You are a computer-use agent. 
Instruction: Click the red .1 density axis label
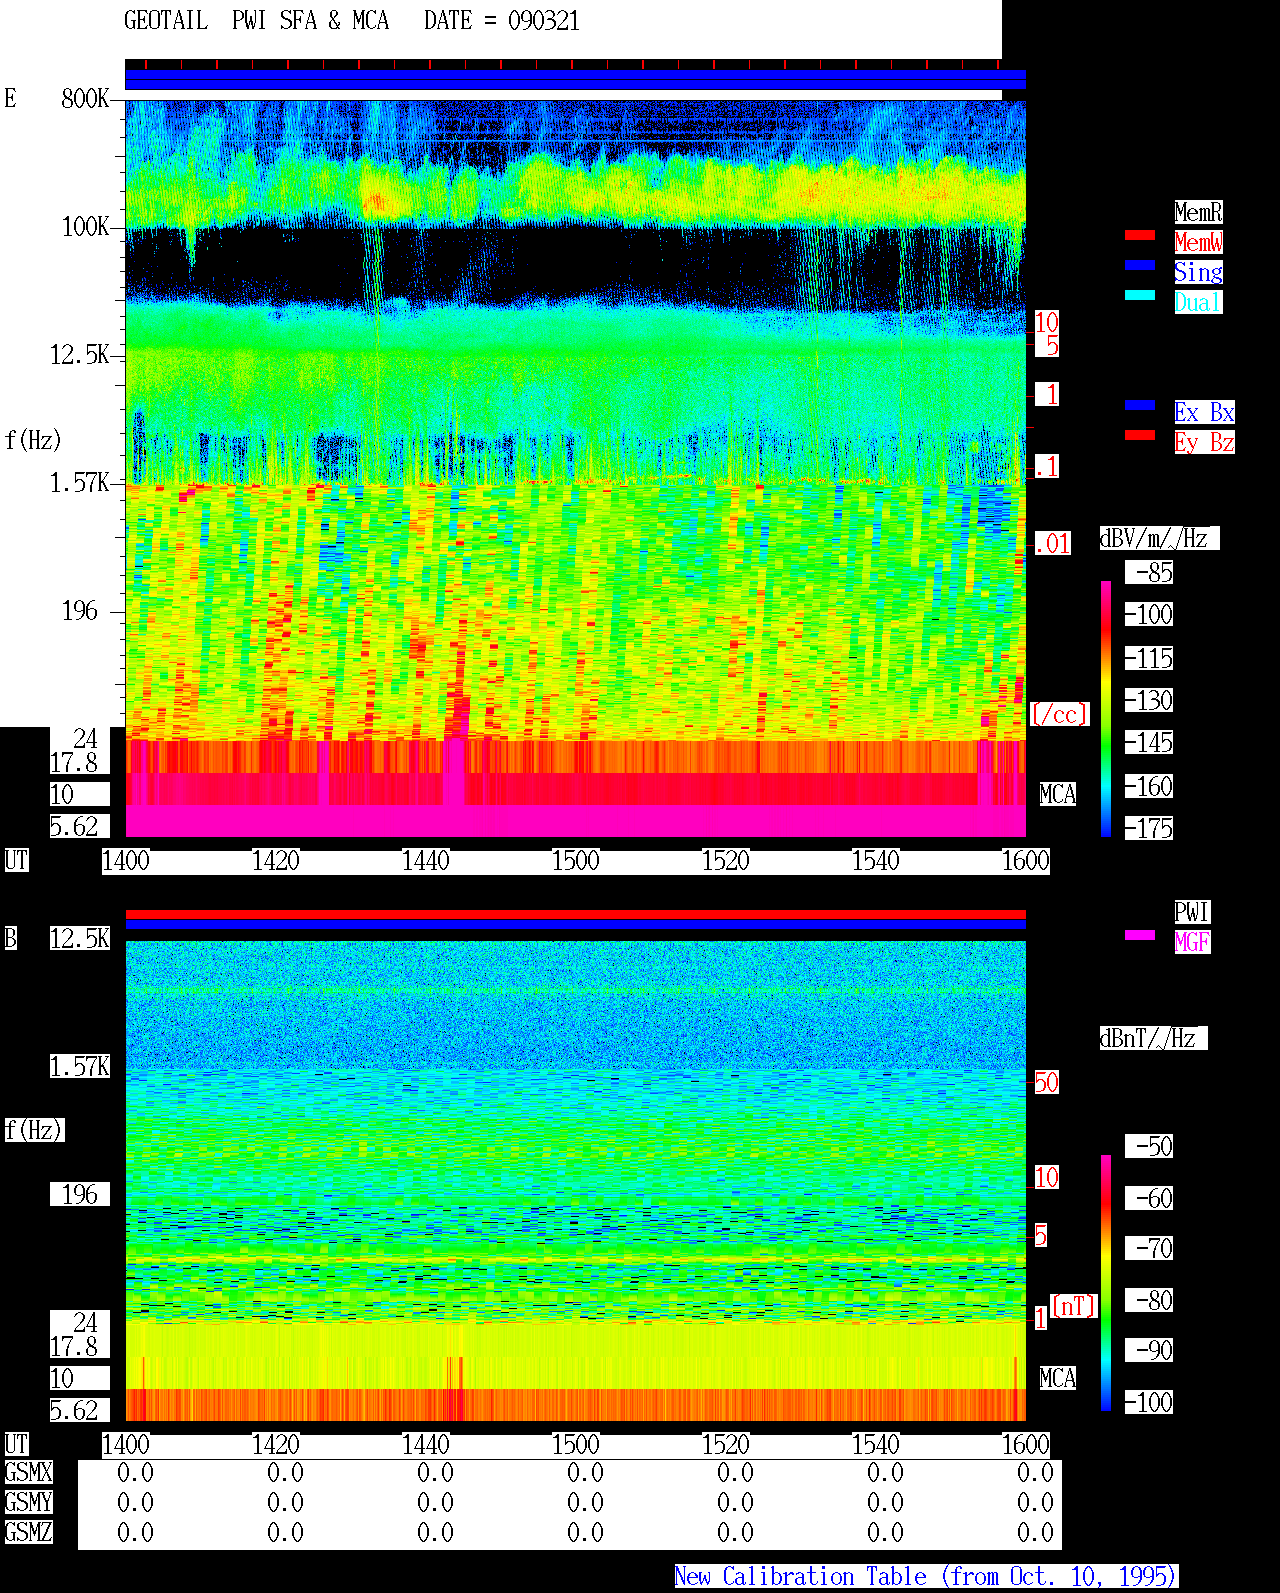pyautogui.click(x=1046, y=466)
